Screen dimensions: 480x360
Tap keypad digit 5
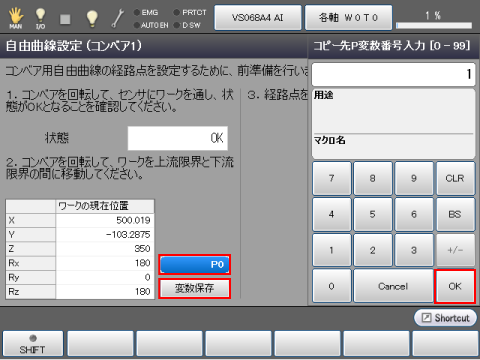(x=373, y=214)
